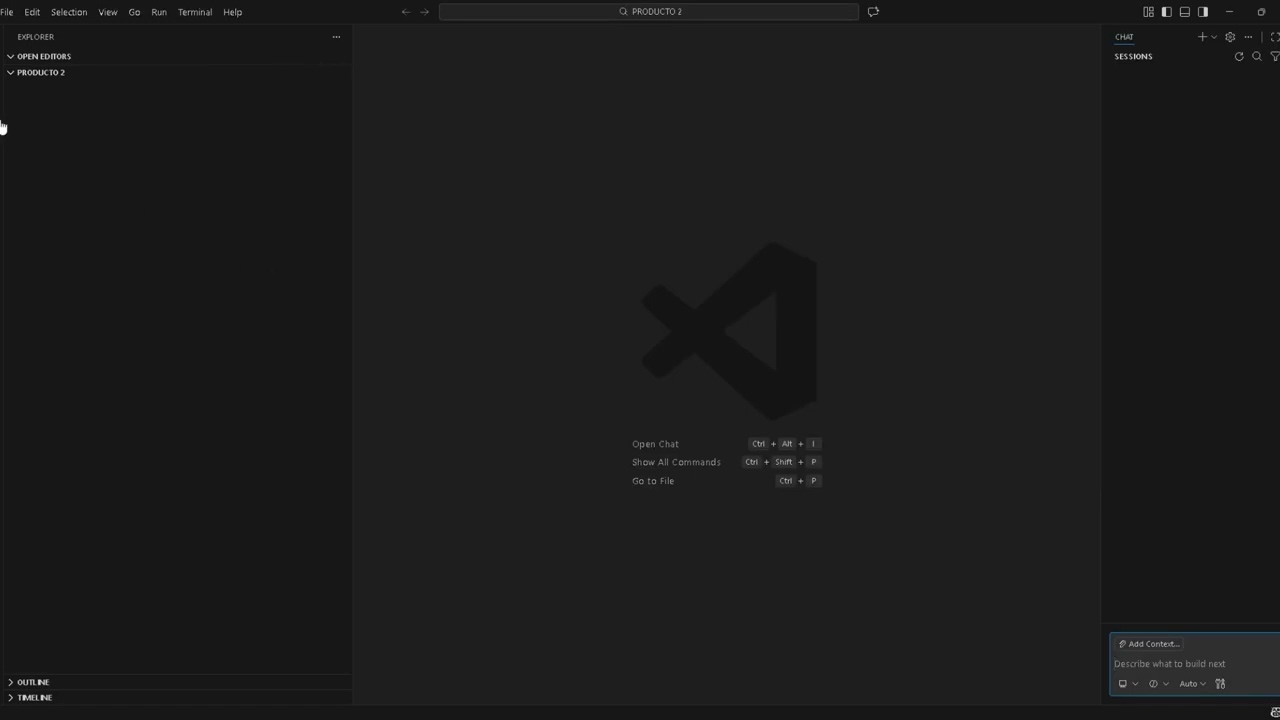Image resolution: width=1280 pixels, height=720 pixels.
Task: Click the Open Chat shortcut hint
Action: [655, 444]
